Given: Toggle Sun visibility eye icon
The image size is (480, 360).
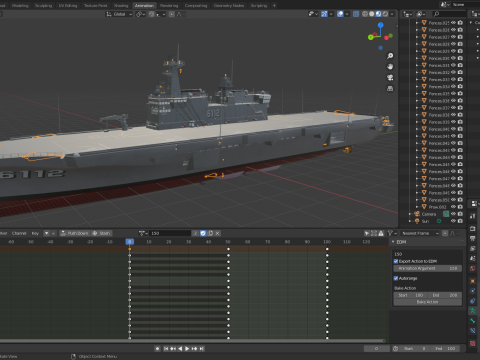Looking at the screenshot, I should (453, 221).
